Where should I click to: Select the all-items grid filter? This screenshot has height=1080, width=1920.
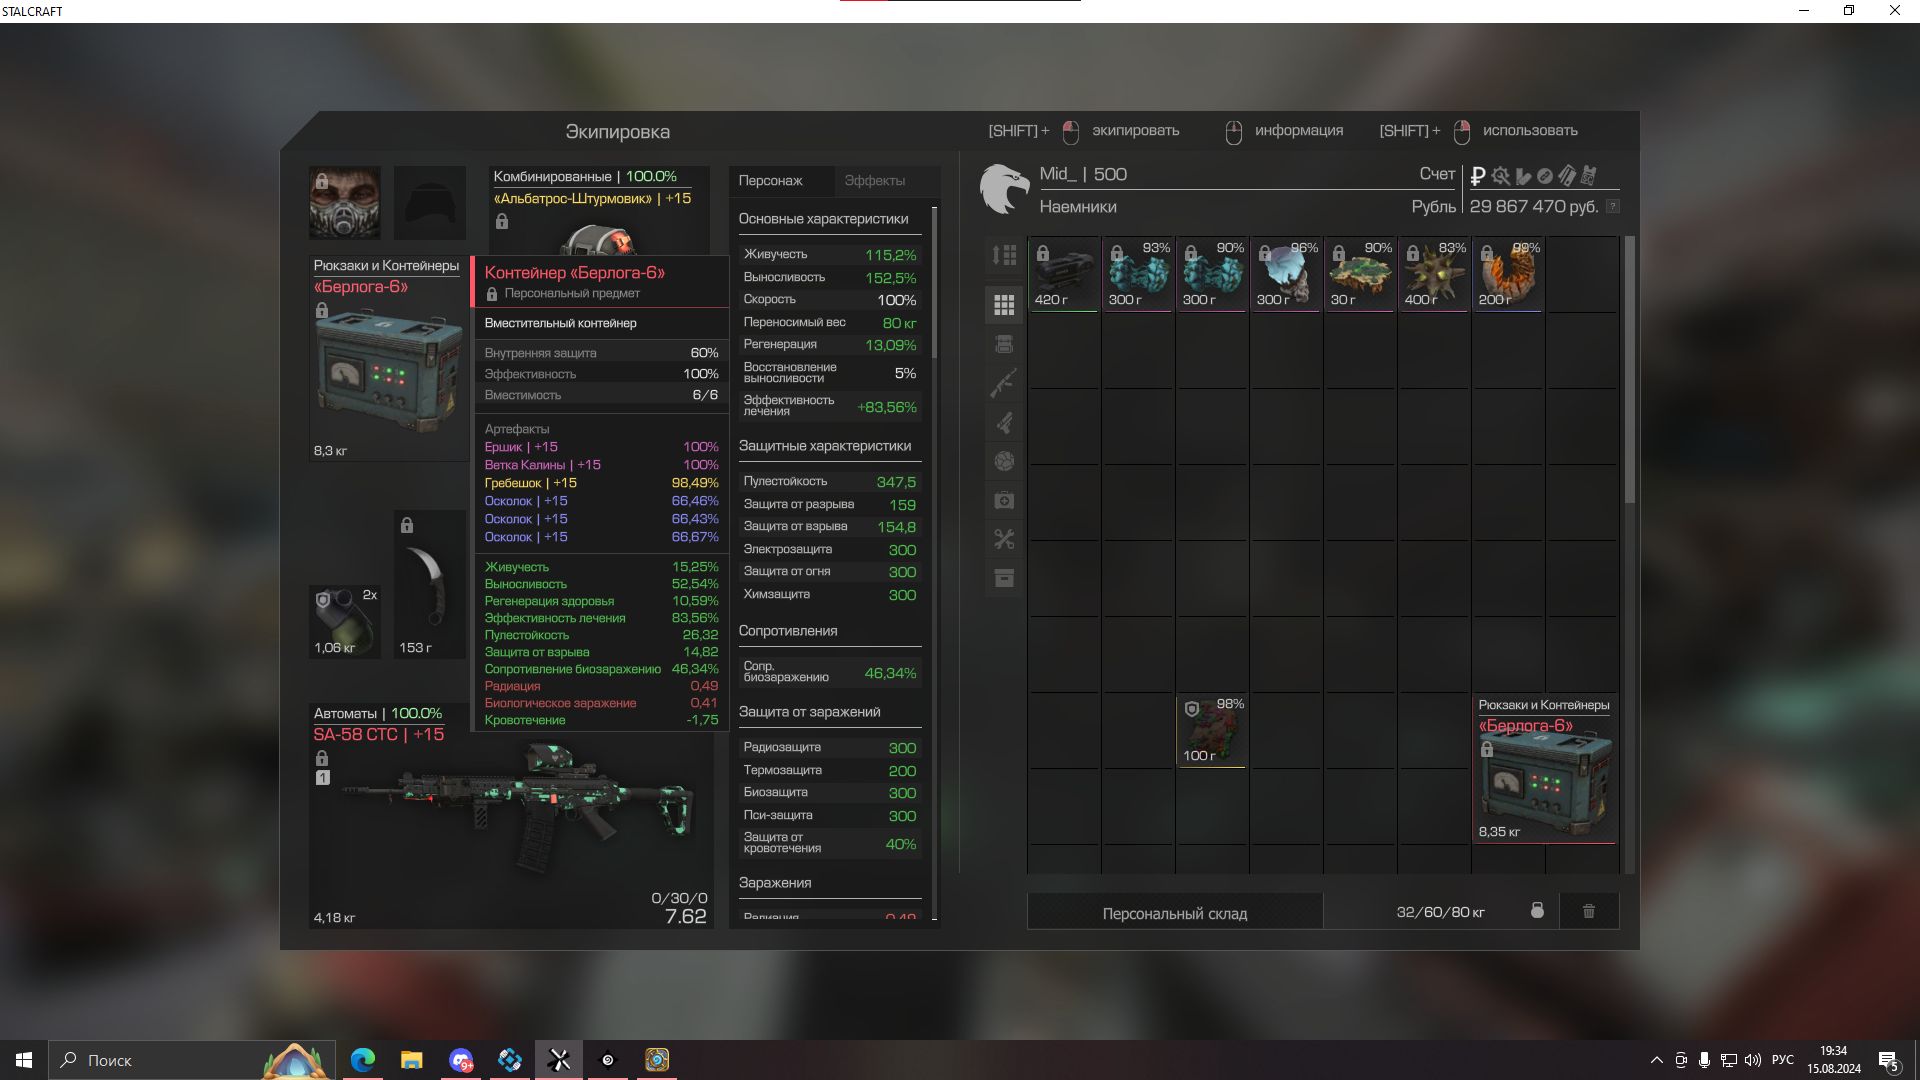click(1004, 305)
